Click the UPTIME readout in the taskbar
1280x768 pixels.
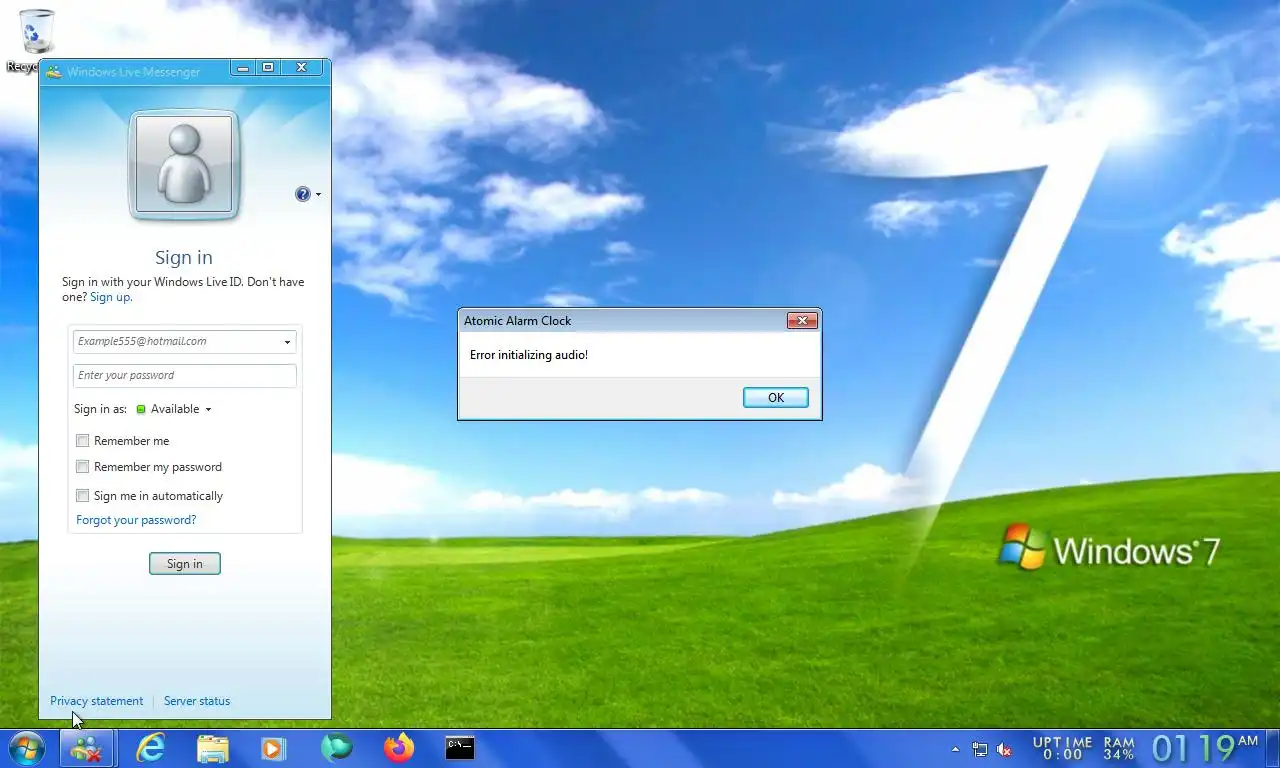click(1062, 748)
